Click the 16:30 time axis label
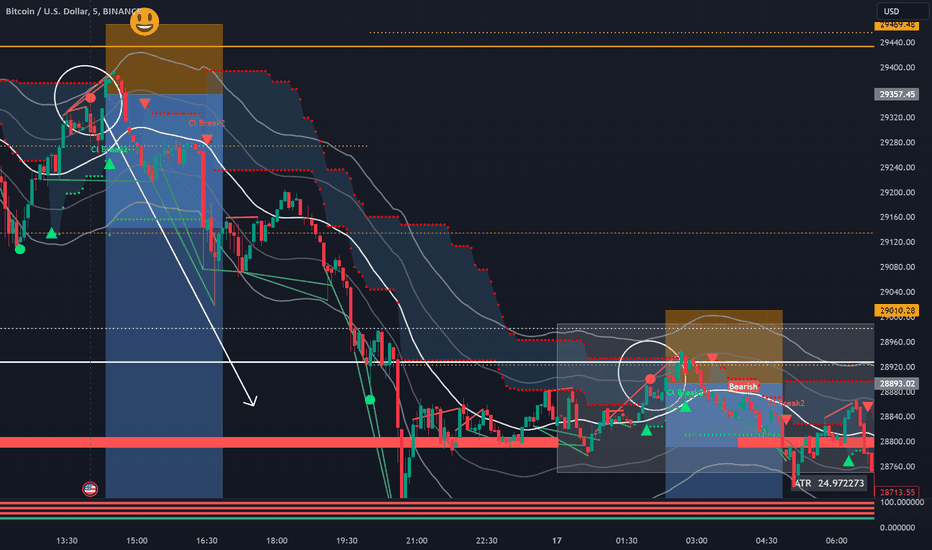The image size is (932, 550). pyautogui.click(x=207, y=540)
